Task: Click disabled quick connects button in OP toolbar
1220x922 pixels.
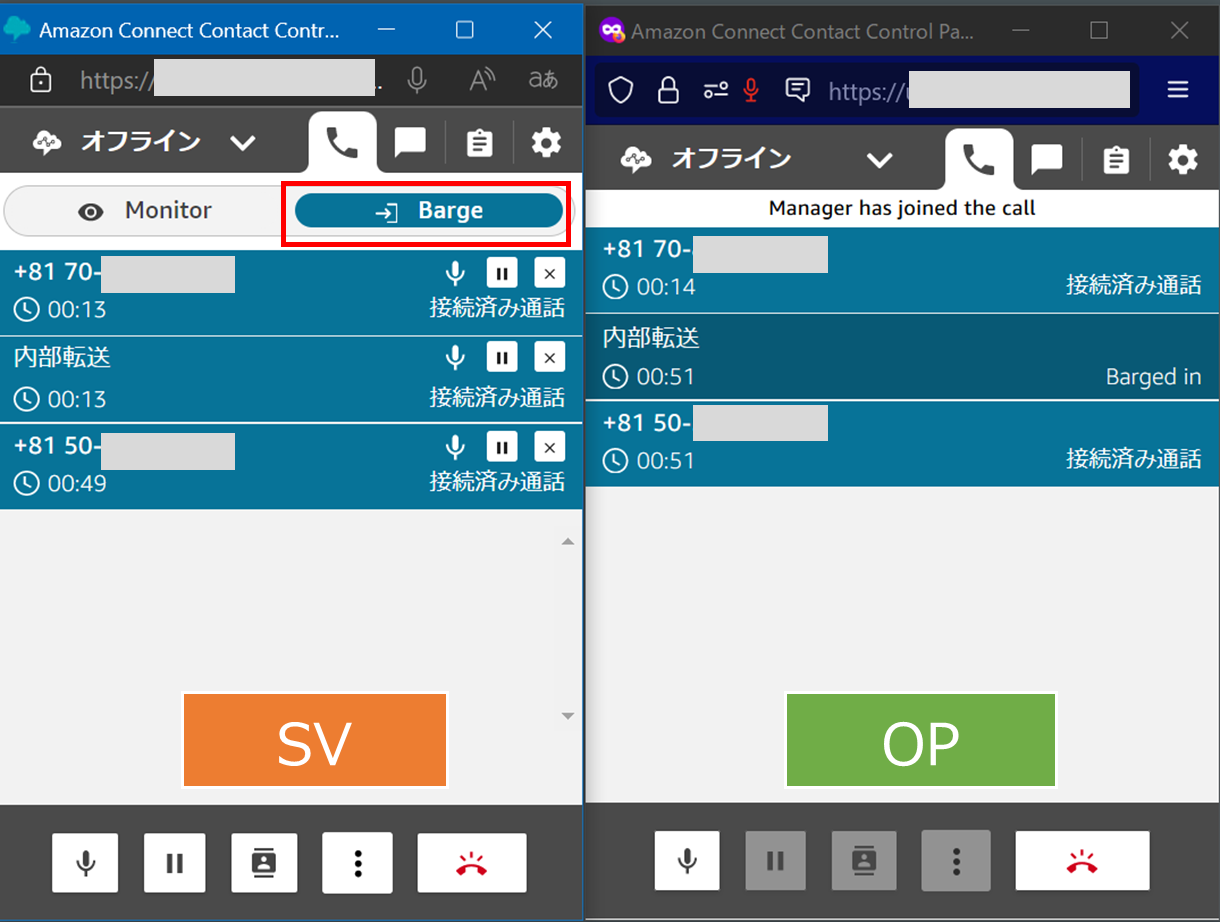Action: 864,860
